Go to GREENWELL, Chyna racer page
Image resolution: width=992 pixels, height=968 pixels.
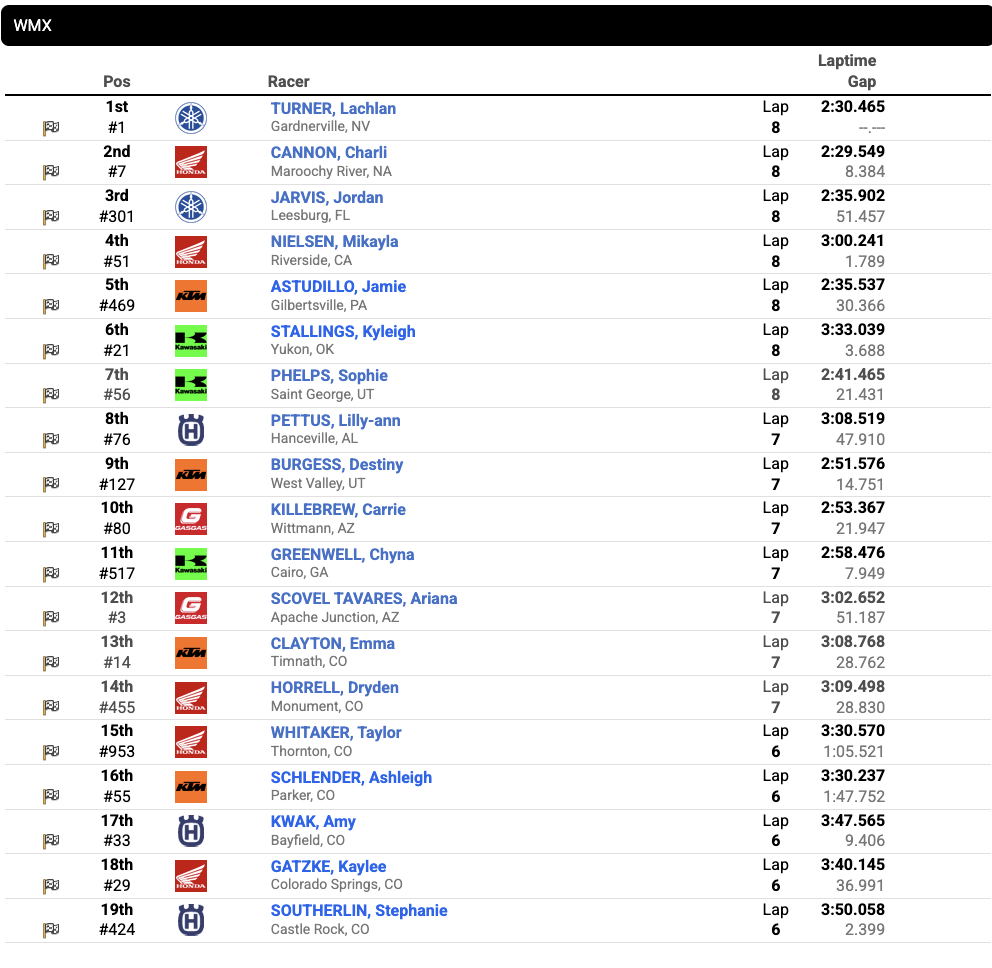tap(342, 554)
